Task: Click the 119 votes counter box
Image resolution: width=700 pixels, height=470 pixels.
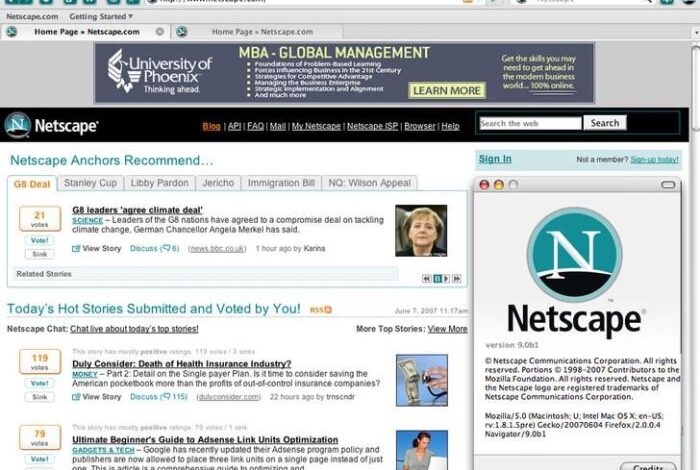Action: [x=40, y=362]
